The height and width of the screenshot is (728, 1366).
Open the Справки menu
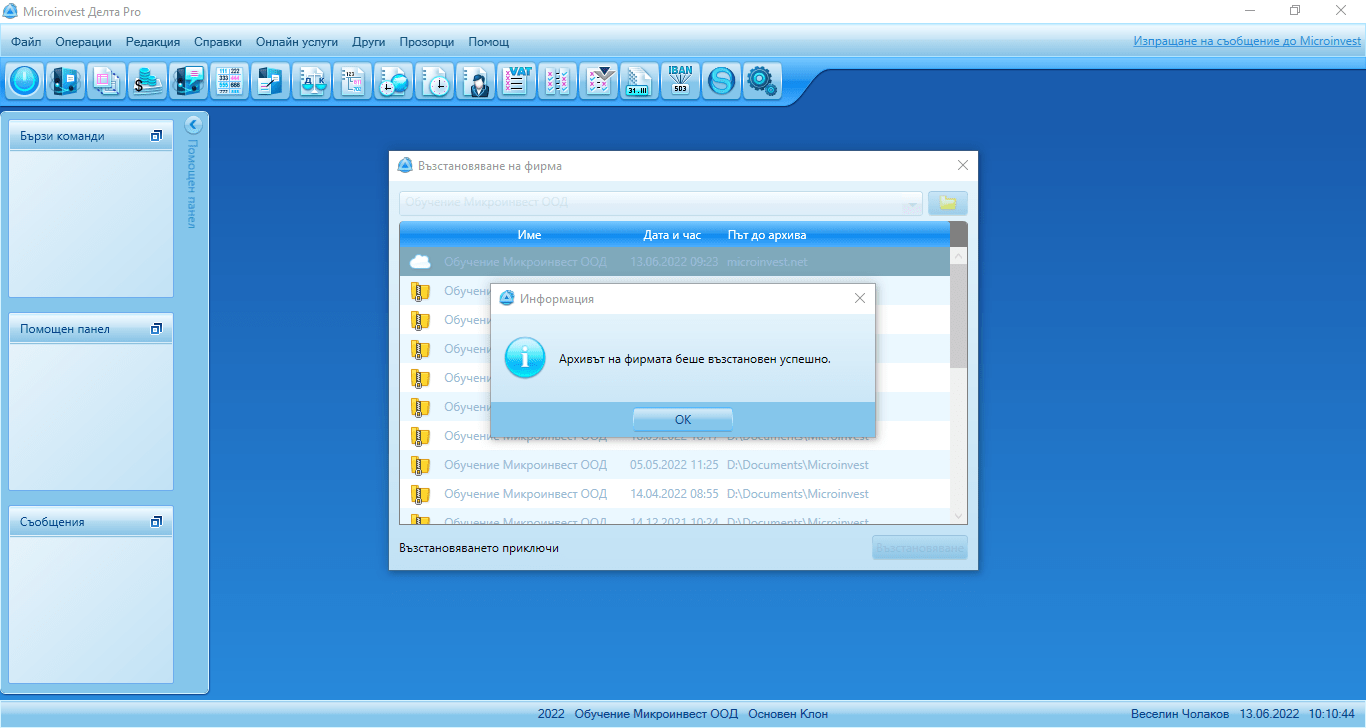pyautogui.click(x=218, y=42)
